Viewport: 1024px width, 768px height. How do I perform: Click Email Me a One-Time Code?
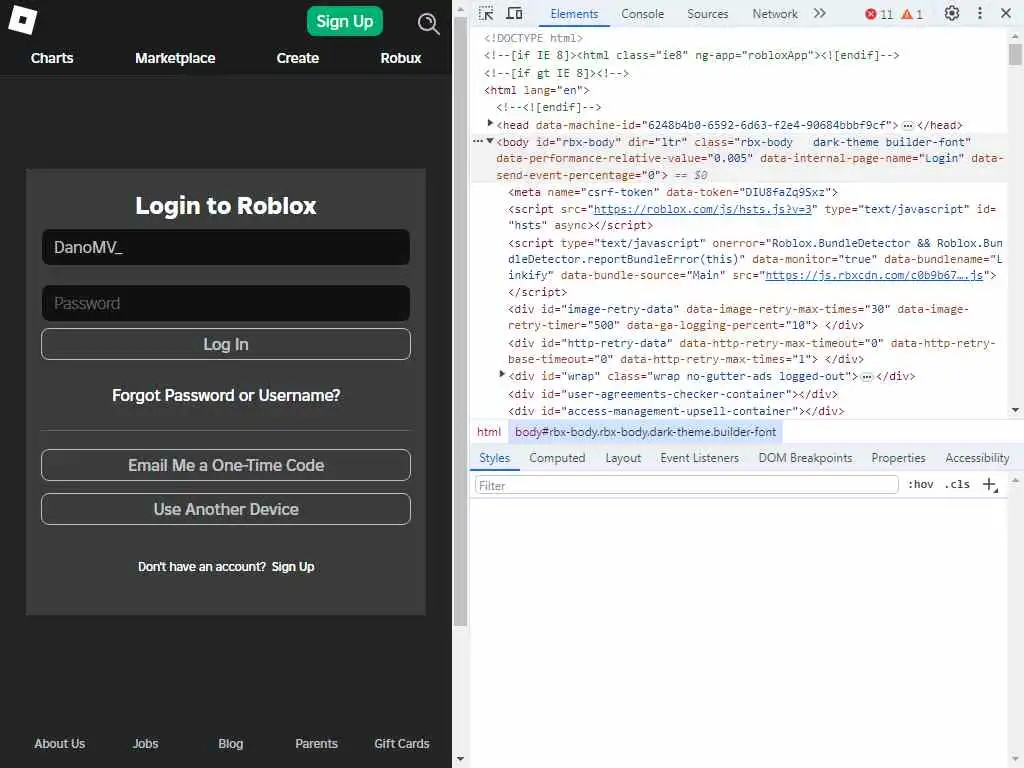(x=226, y=465)
